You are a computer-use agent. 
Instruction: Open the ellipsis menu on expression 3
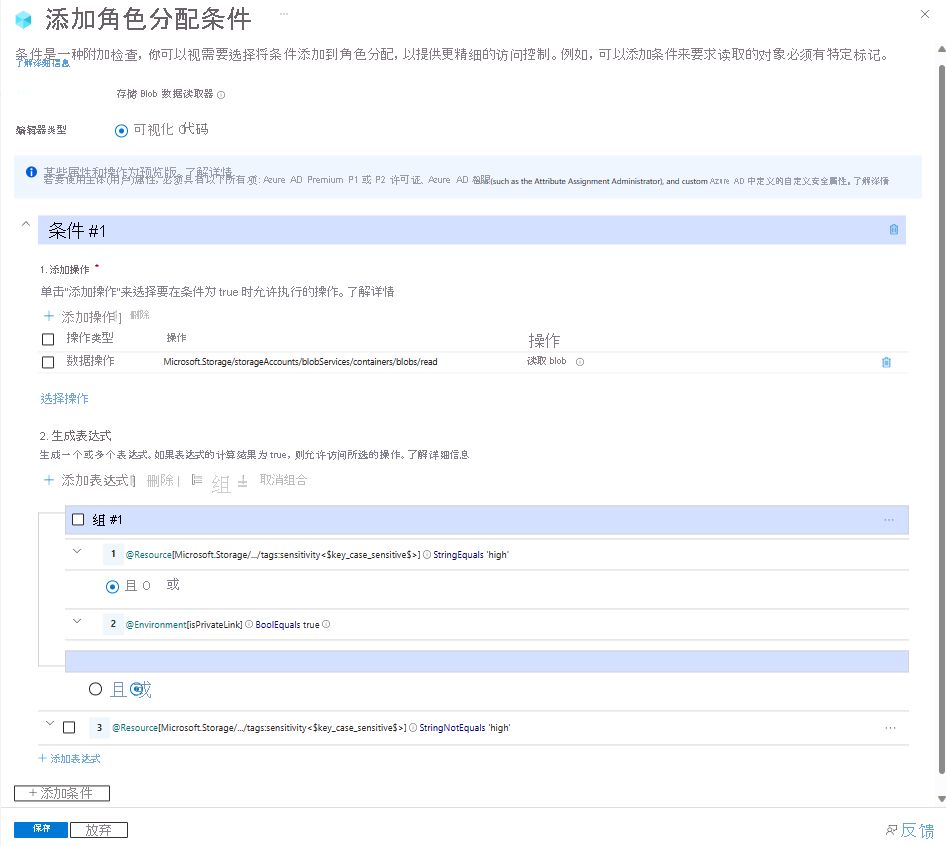pos(890,728)
